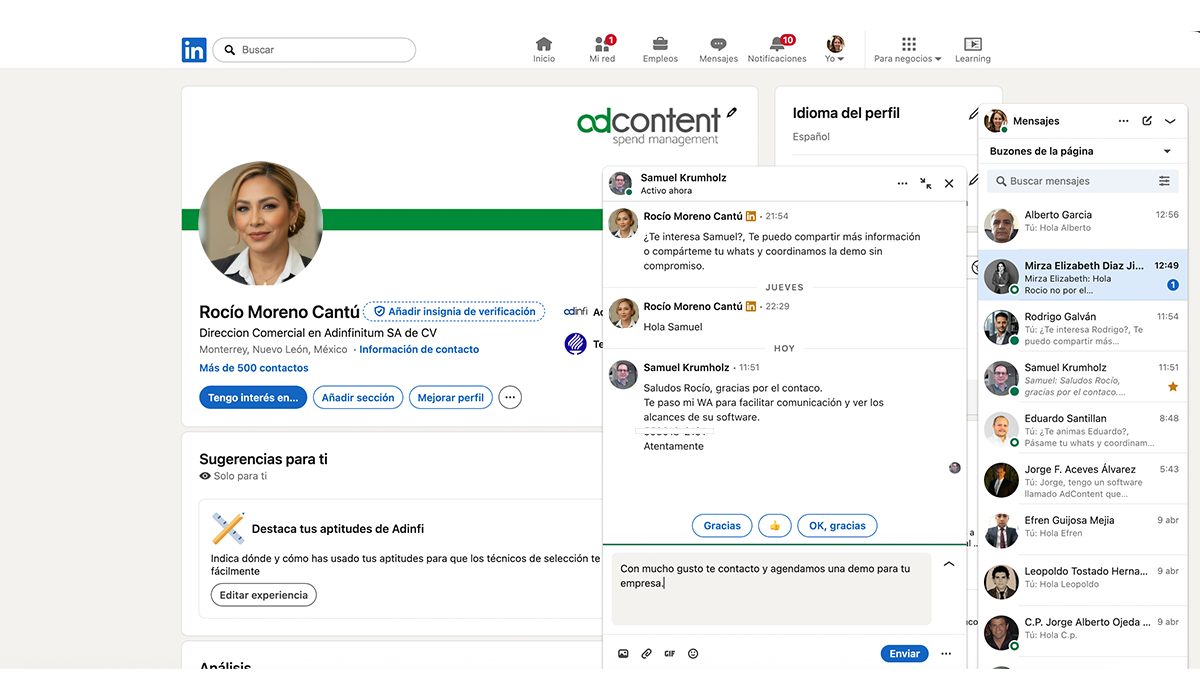Open the GIF picker

pos(669,654)
